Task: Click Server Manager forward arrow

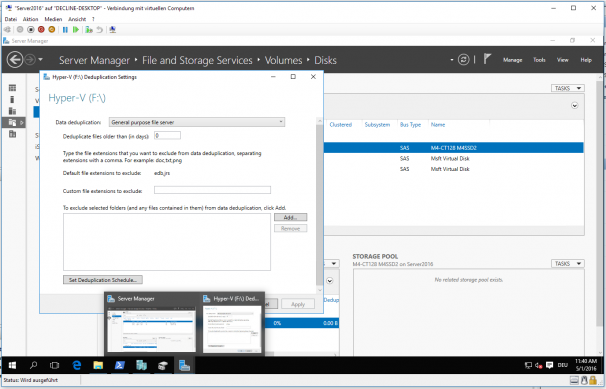Action: [x=30, y=59]
